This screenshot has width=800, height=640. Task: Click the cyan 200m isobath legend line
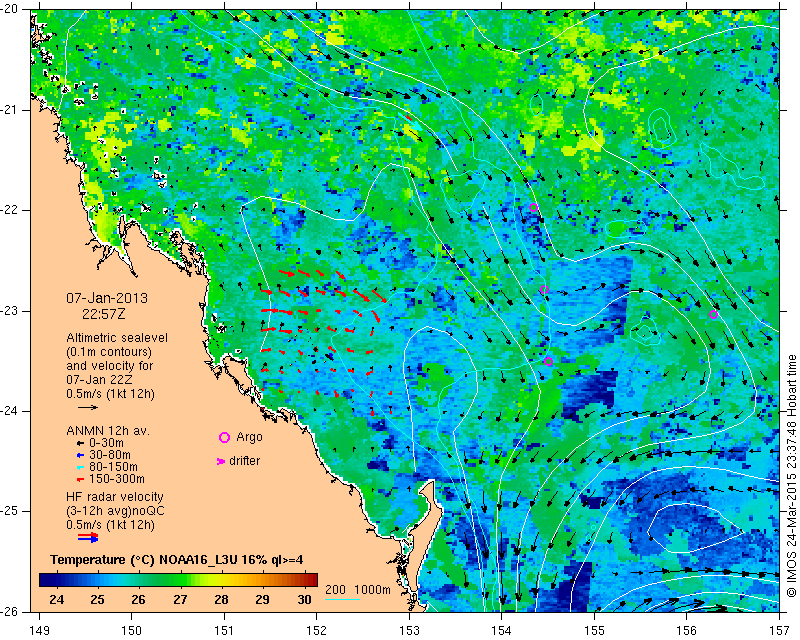click(342, 599)
